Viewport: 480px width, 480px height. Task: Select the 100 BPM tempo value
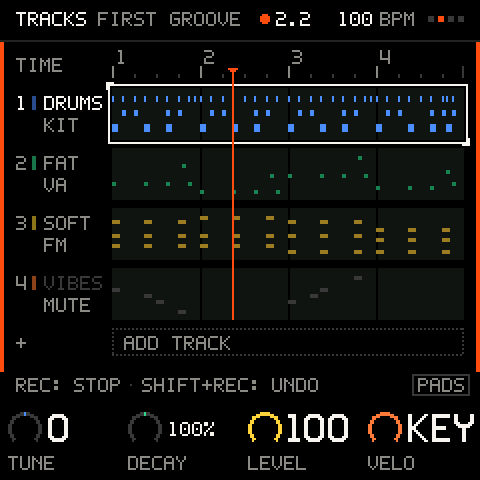(376, 19)
